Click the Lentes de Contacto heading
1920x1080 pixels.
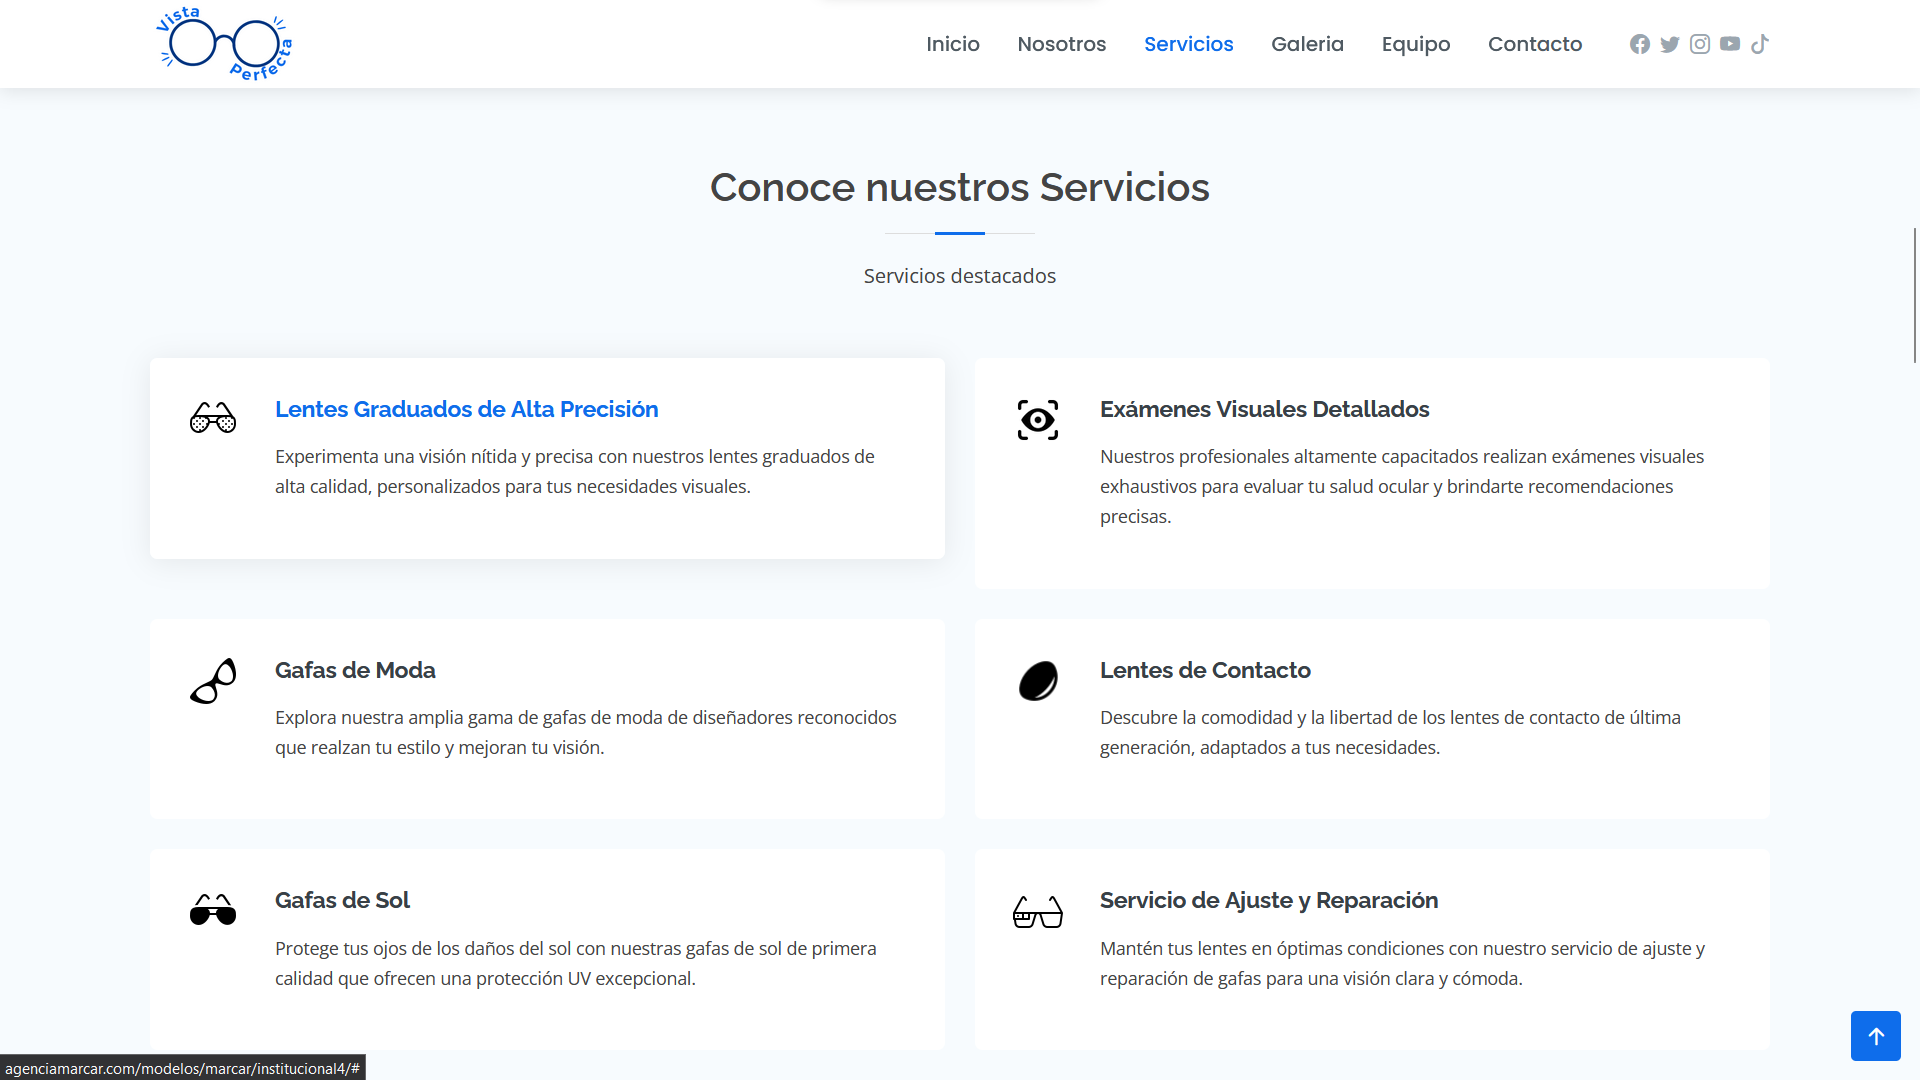pos(1204,670)
